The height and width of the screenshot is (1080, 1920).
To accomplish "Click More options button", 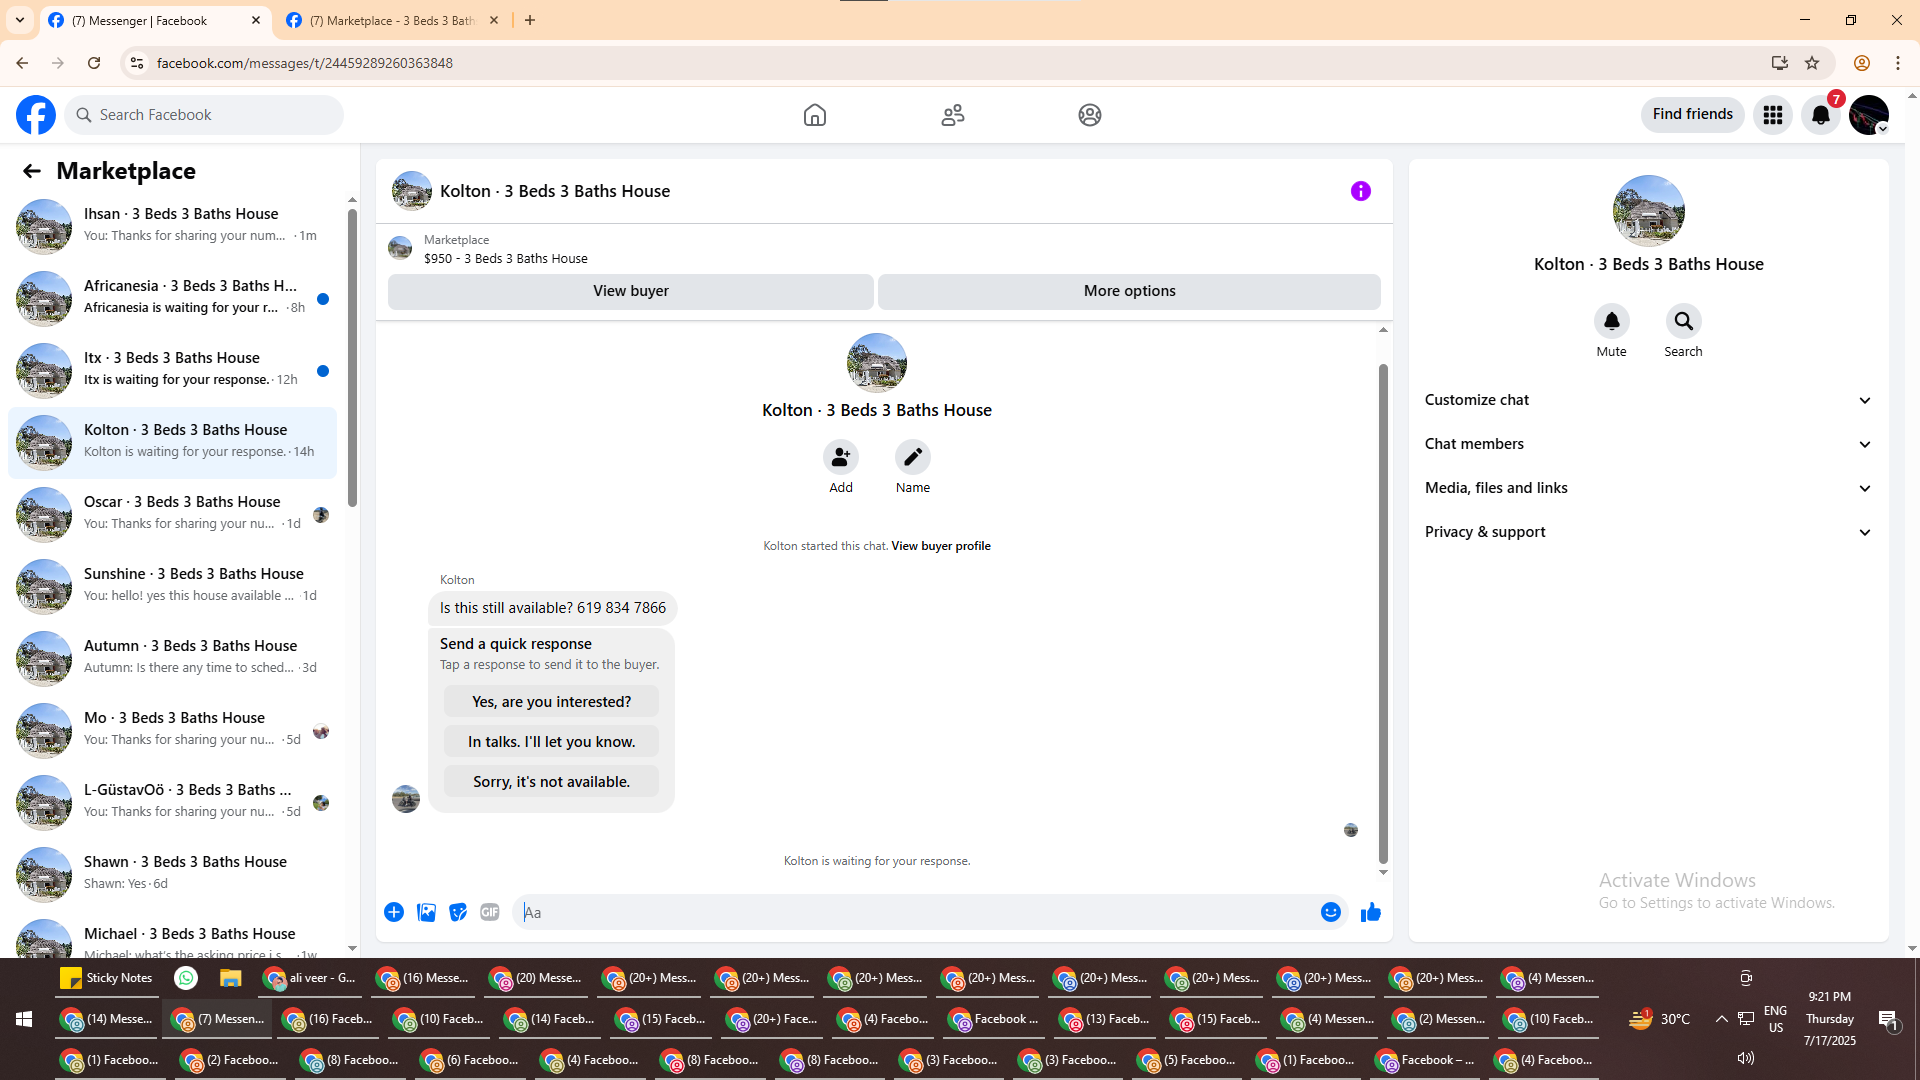I will (x=1129, y=291).
